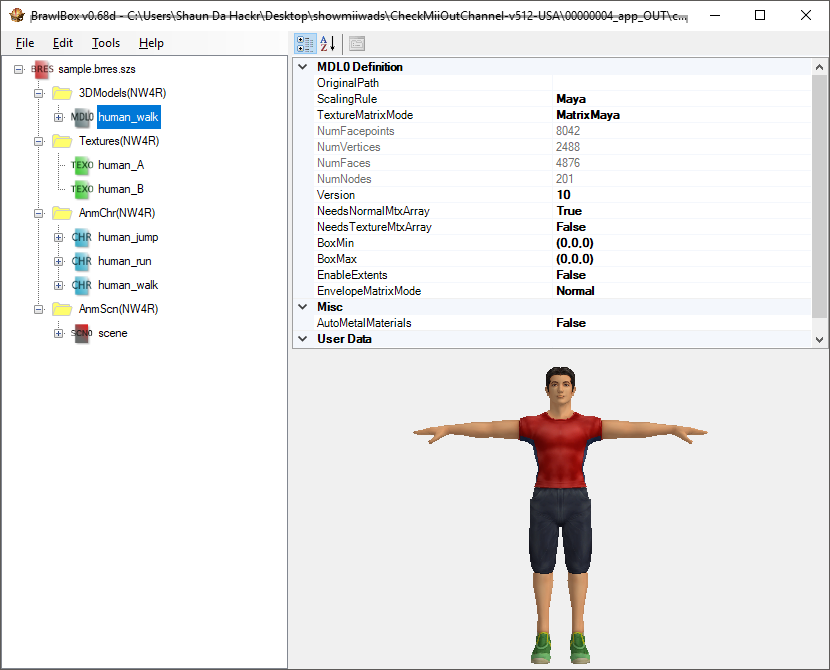The image size is (830, 670).
Task: Click the 3D human model preview
Action: tap(560, 514)
